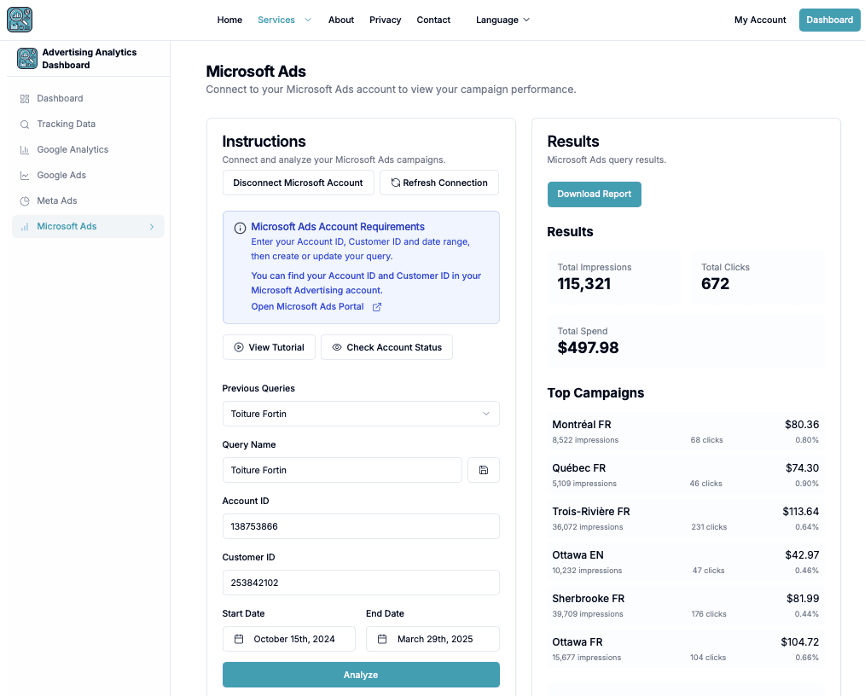Open the Privacy page from the top menu

click(x=385, y=19)
